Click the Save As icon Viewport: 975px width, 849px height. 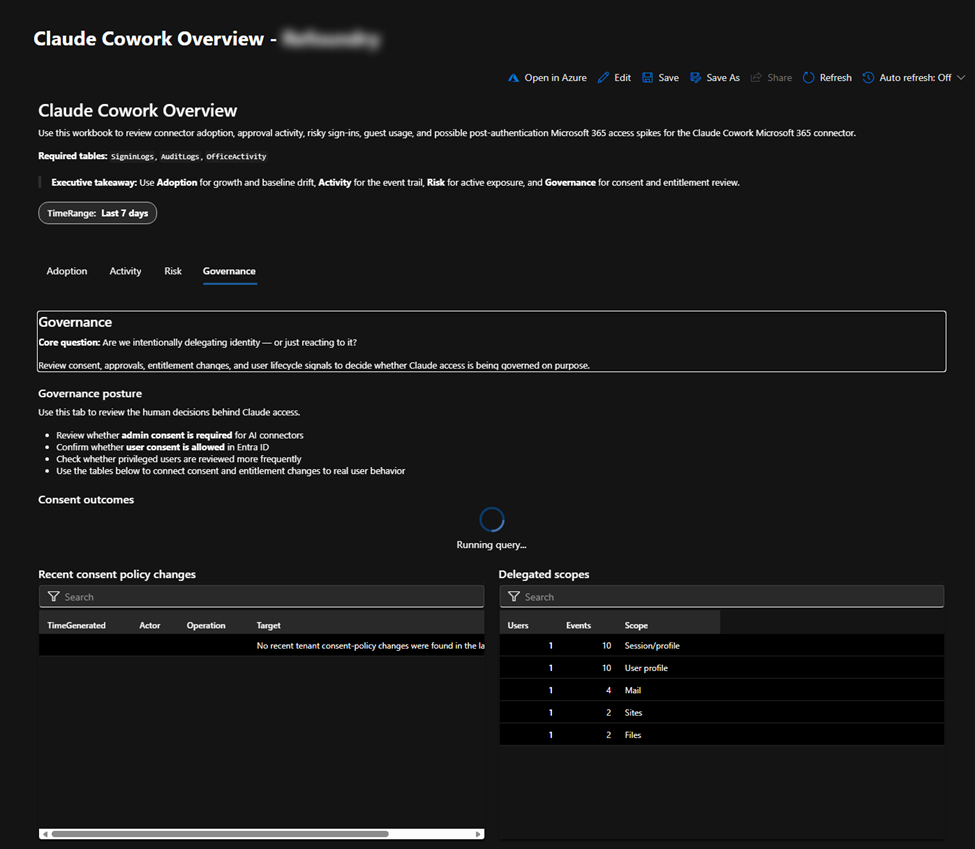(x=695, y=78)
